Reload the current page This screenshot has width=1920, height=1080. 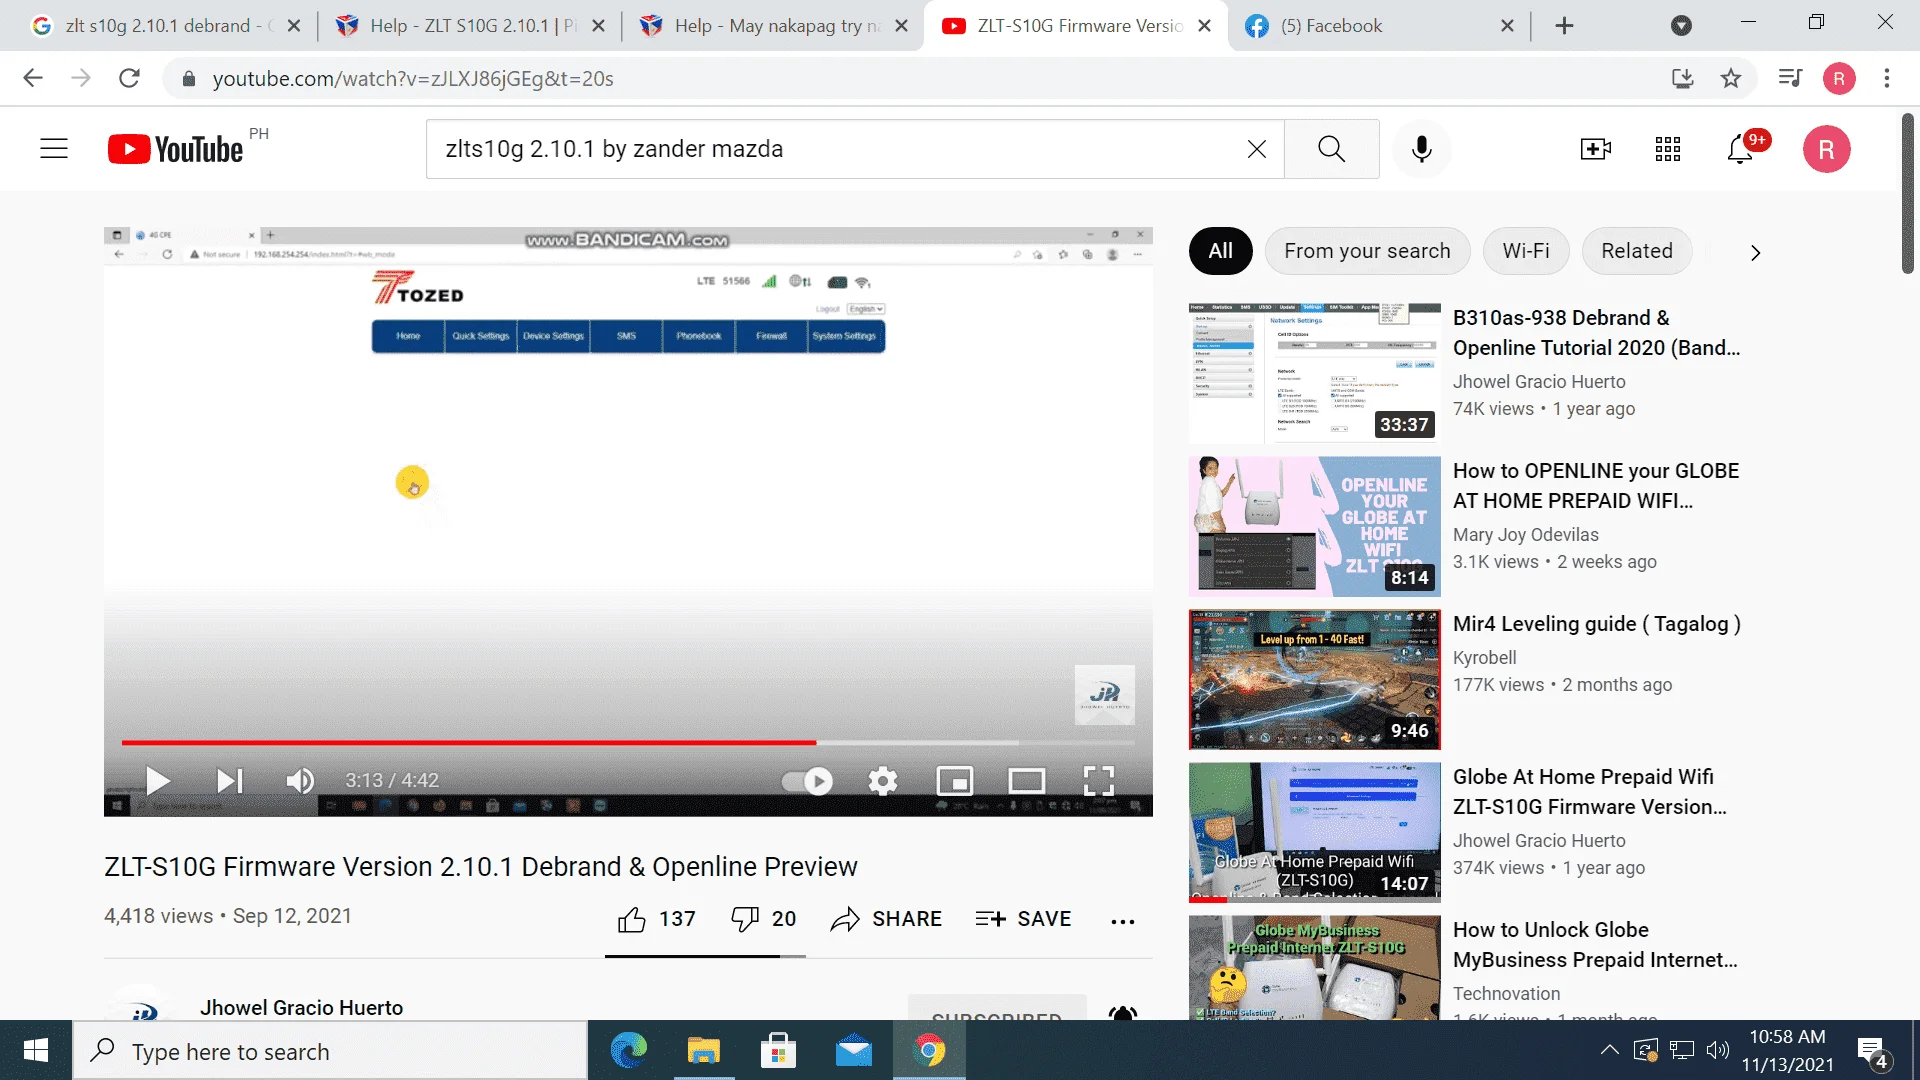point(129,78)
